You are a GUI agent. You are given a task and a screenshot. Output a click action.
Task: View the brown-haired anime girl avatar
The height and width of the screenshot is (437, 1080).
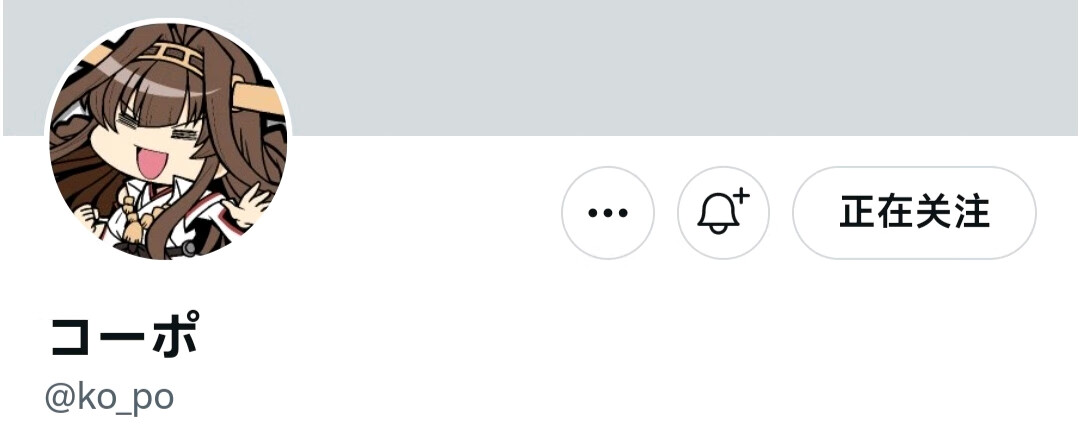[x=168, y=141]
